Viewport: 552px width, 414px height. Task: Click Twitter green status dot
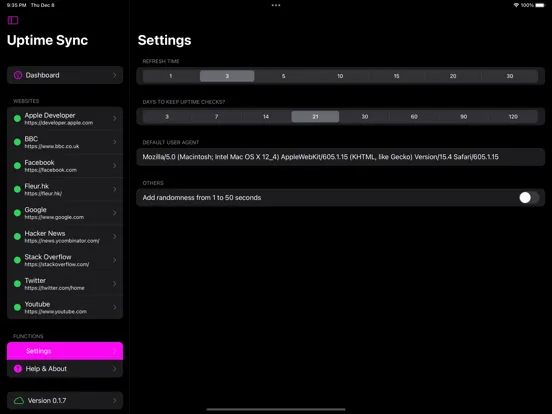pos(17,284)
